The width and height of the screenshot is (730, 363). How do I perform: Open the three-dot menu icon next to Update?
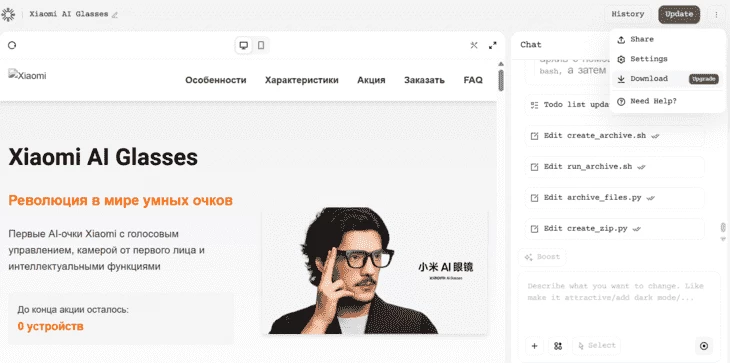pos(716,14)
